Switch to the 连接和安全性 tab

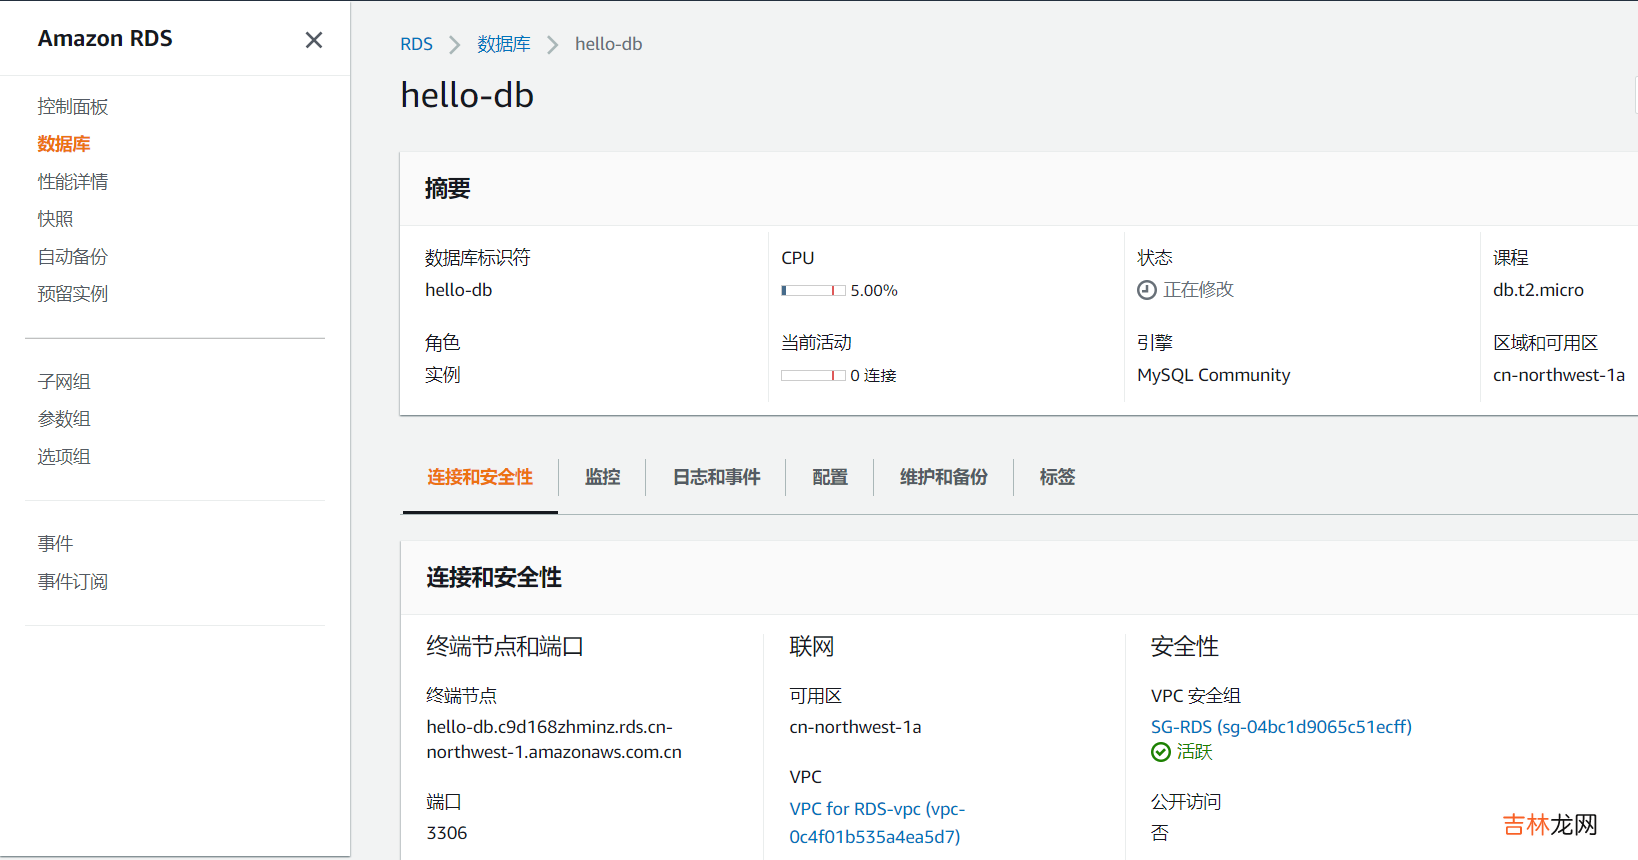480,477
